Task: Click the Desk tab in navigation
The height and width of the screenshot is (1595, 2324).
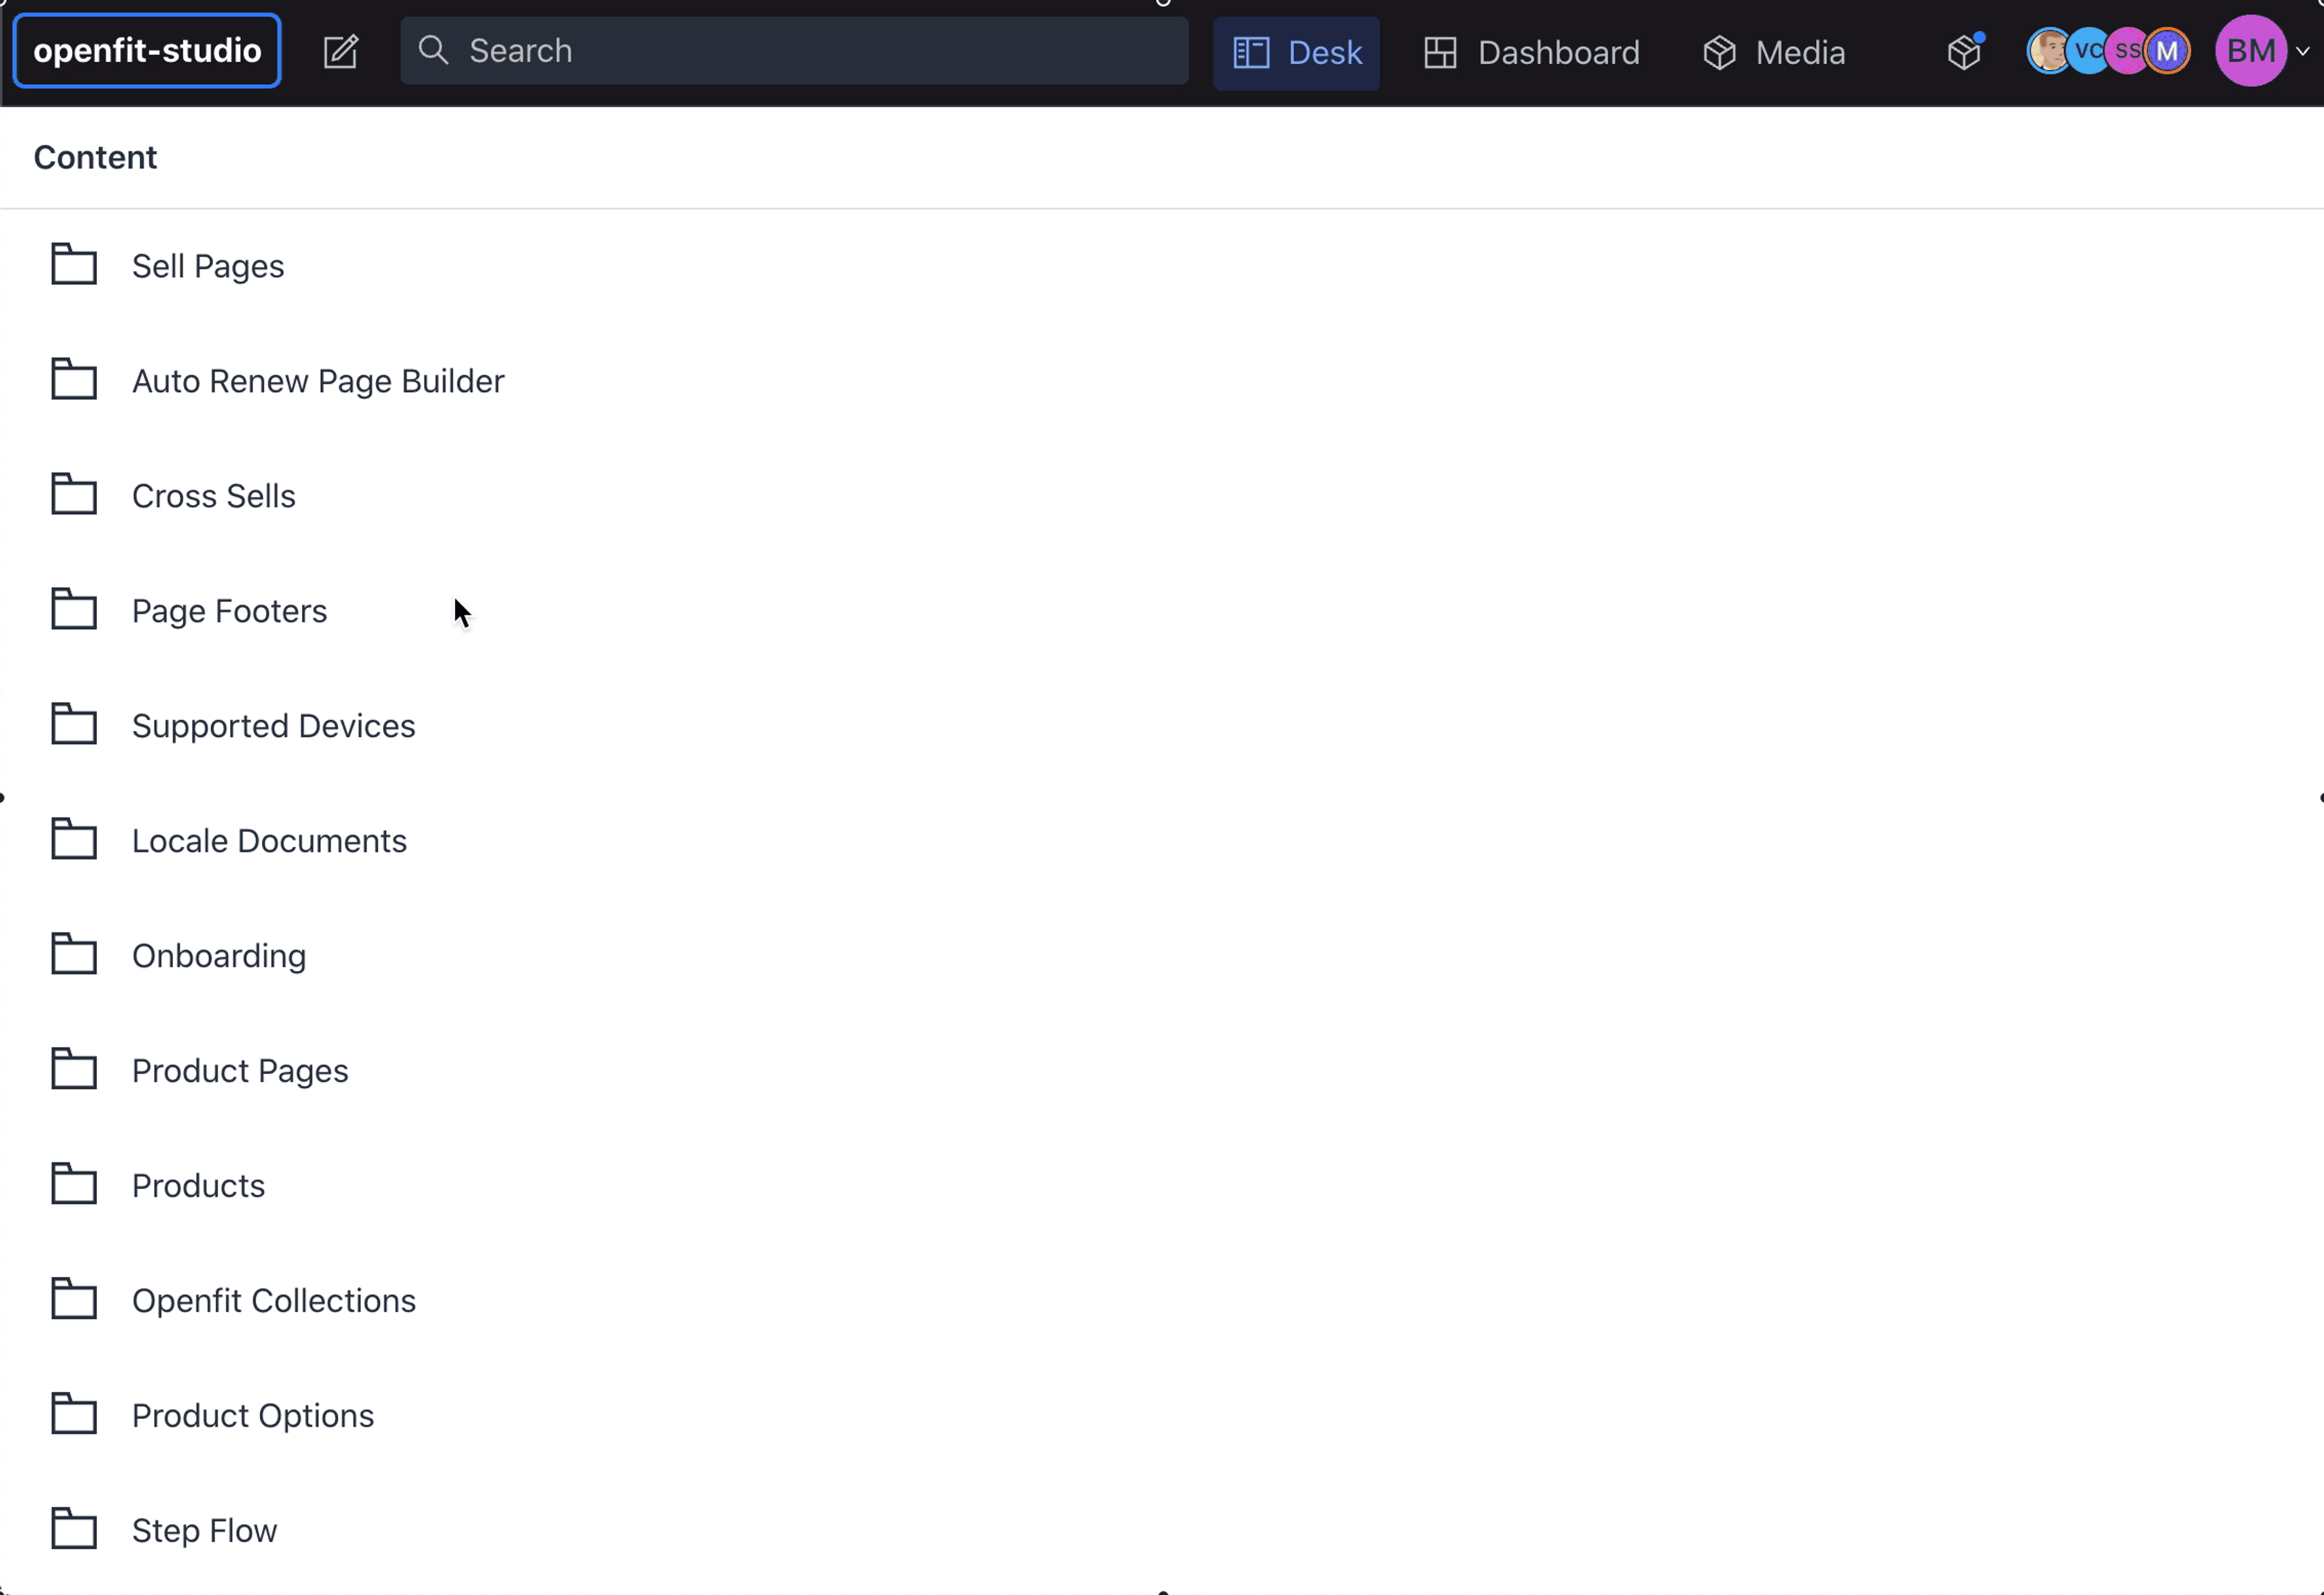Action: [x=1298, y=50]
